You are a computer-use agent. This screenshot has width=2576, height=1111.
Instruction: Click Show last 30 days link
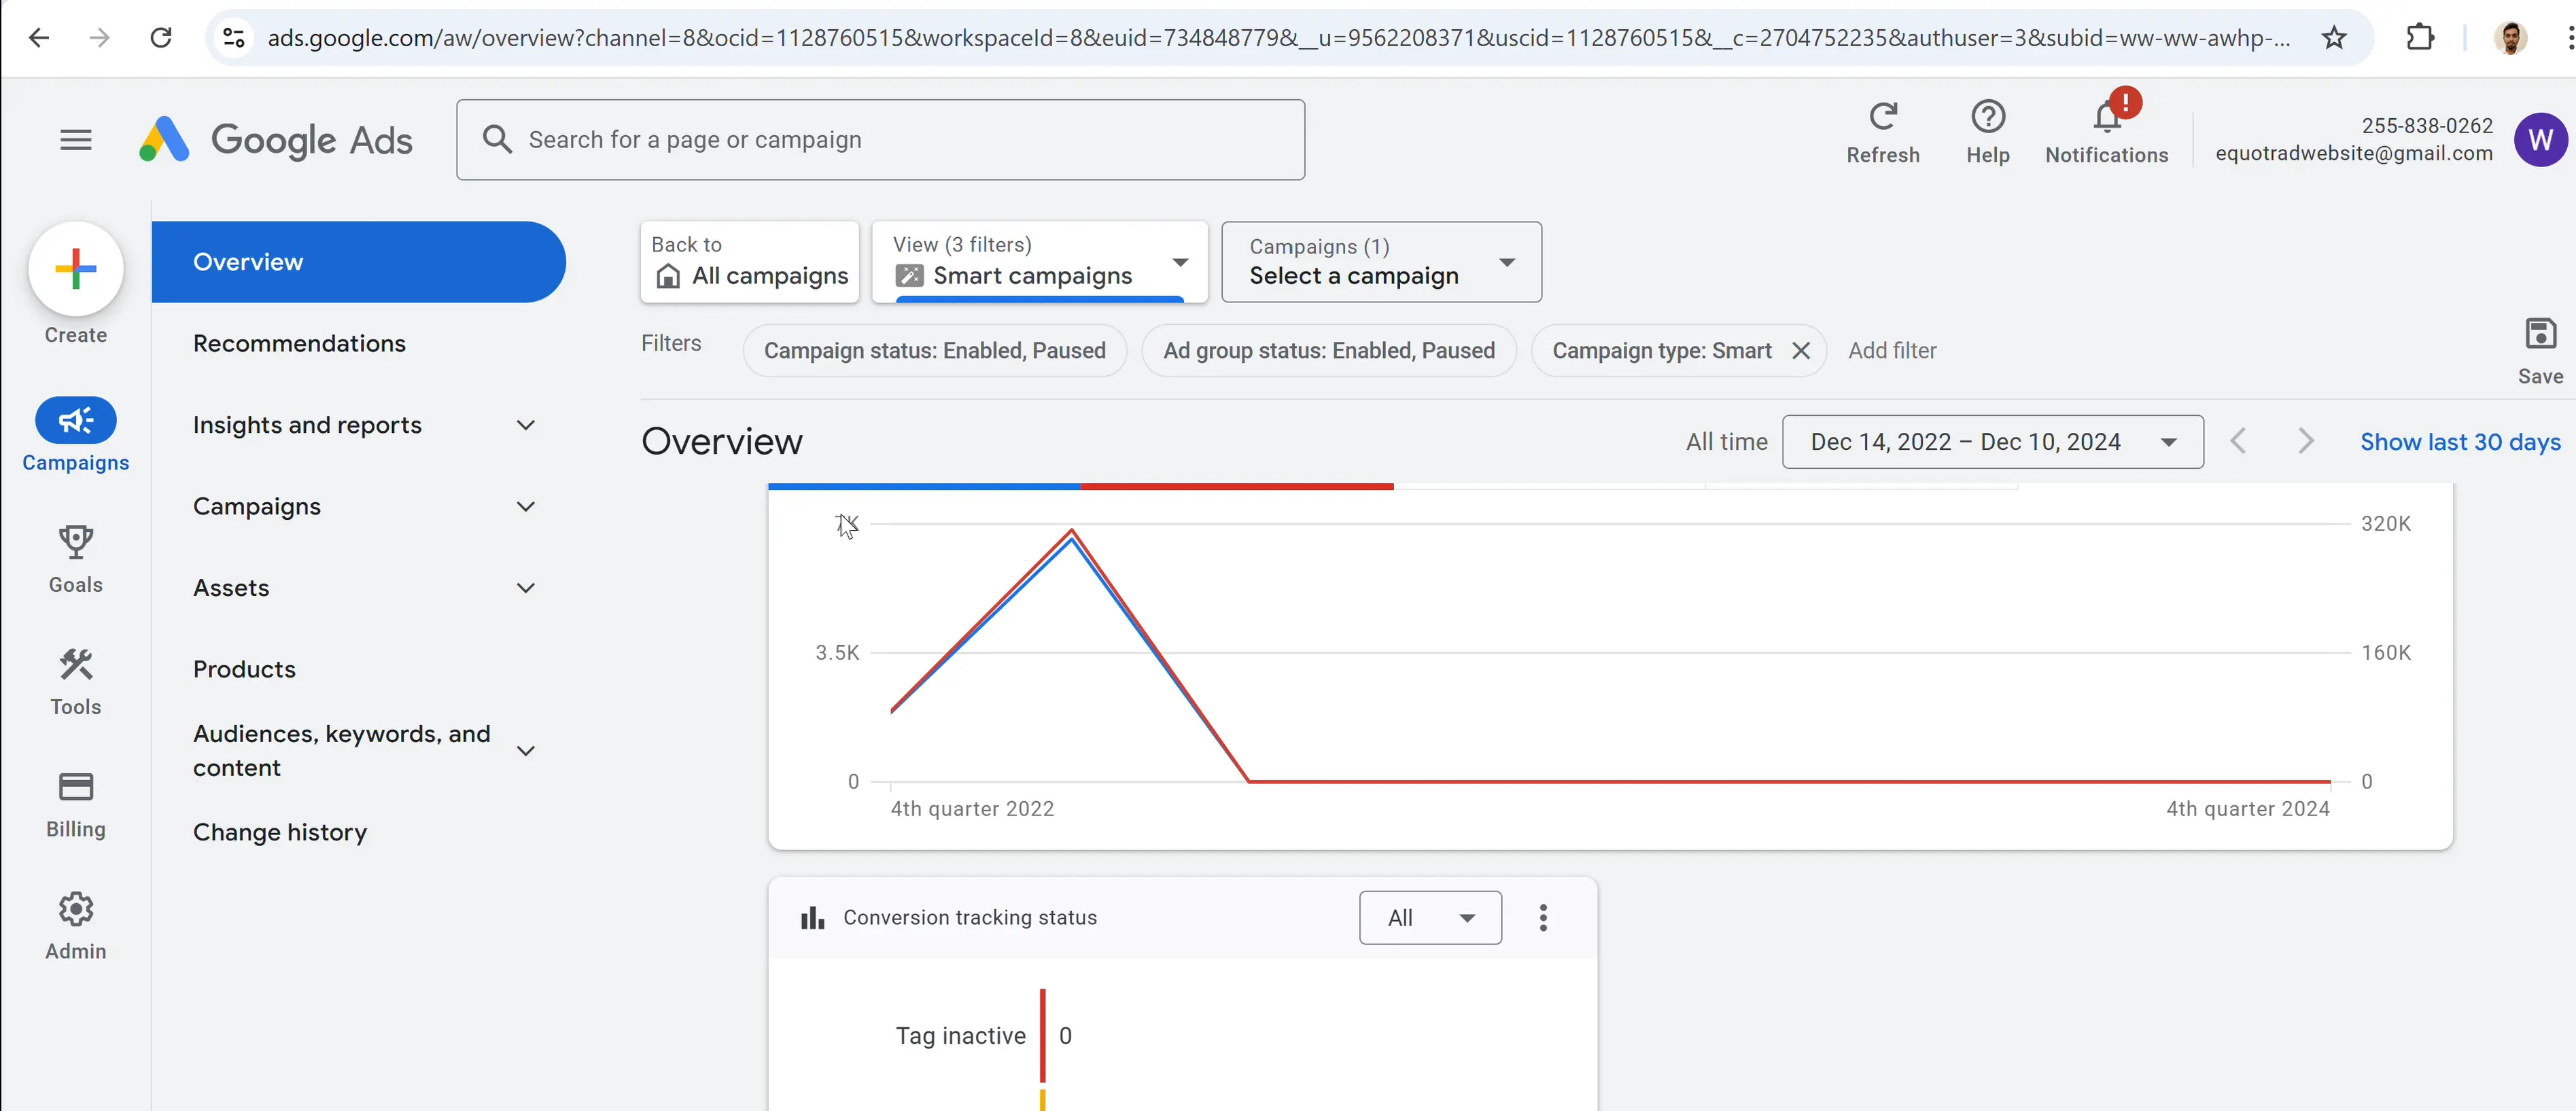pyautogui.click(x=2460, y=442)
